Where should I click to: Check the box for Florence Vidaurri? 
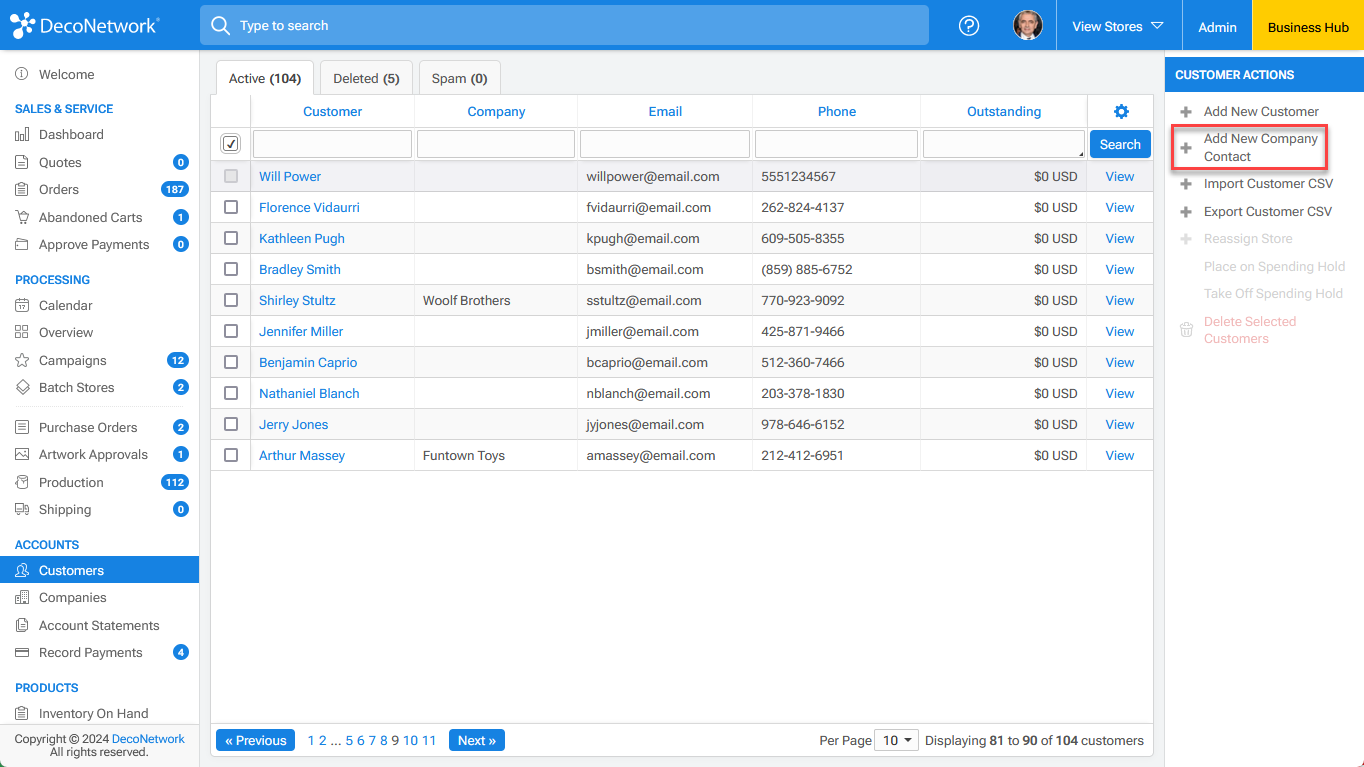tap(231, 207)
